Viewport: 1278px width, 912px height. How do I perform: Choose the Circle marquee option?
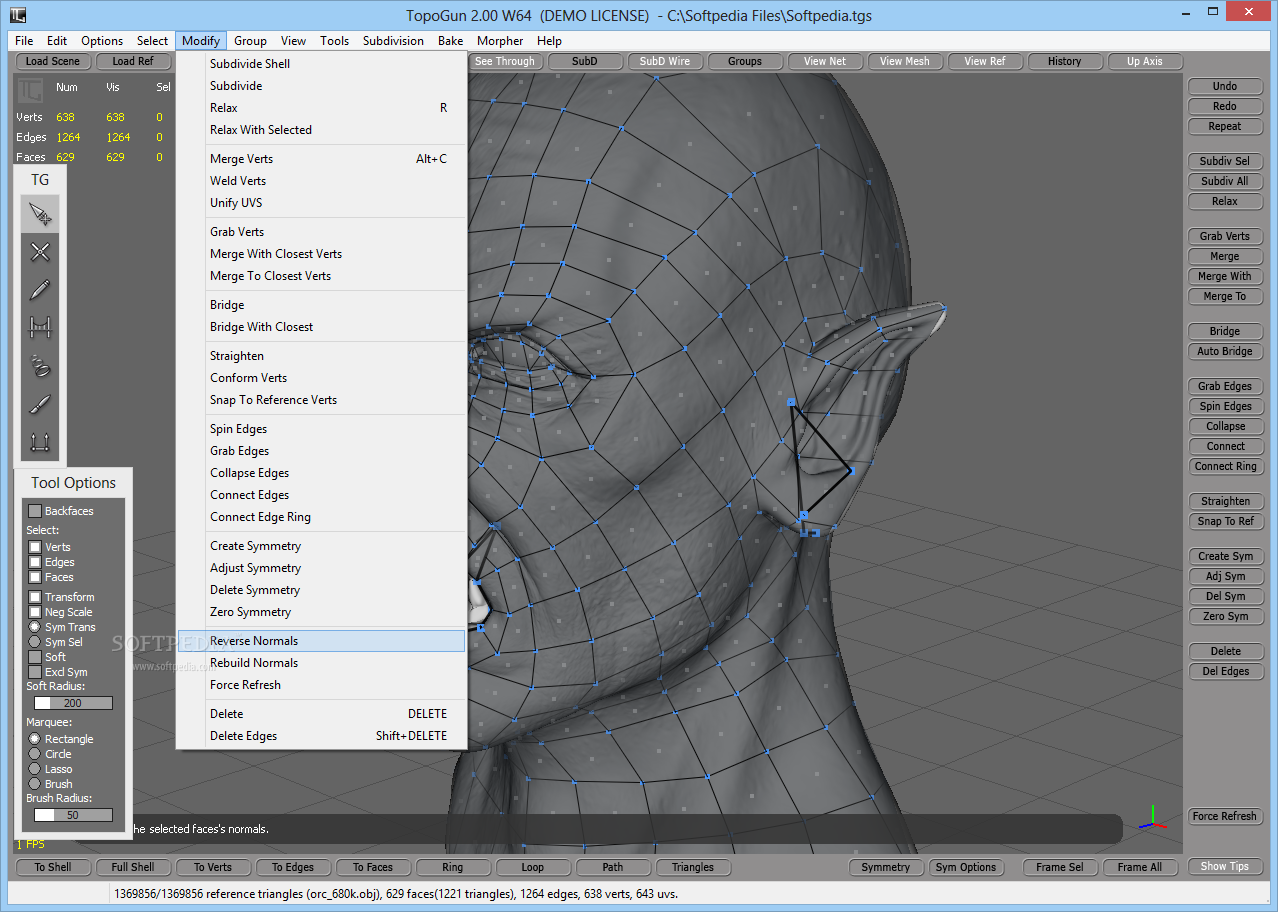click(35, 754)
